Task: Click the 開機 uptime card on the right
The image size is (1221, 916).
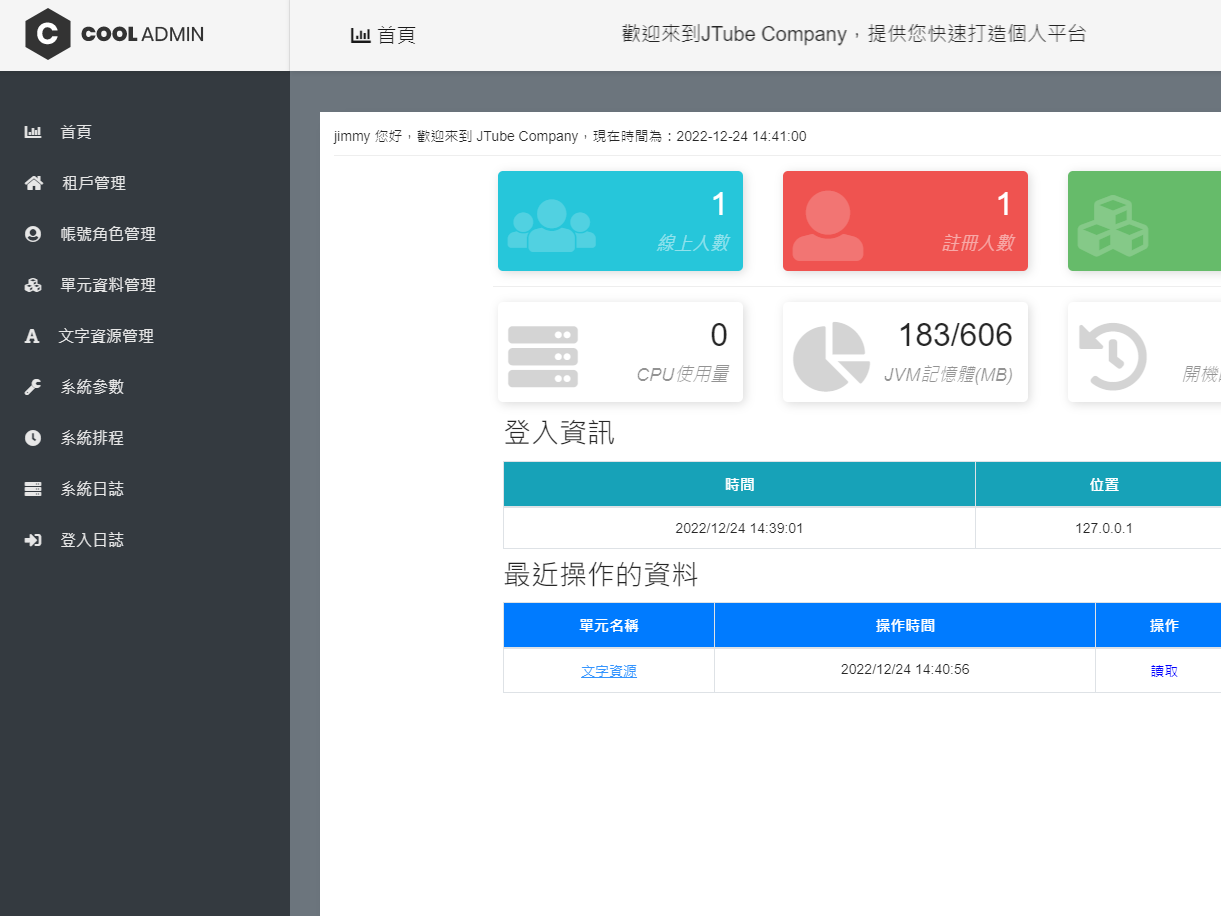Action: click(1143, 351)
